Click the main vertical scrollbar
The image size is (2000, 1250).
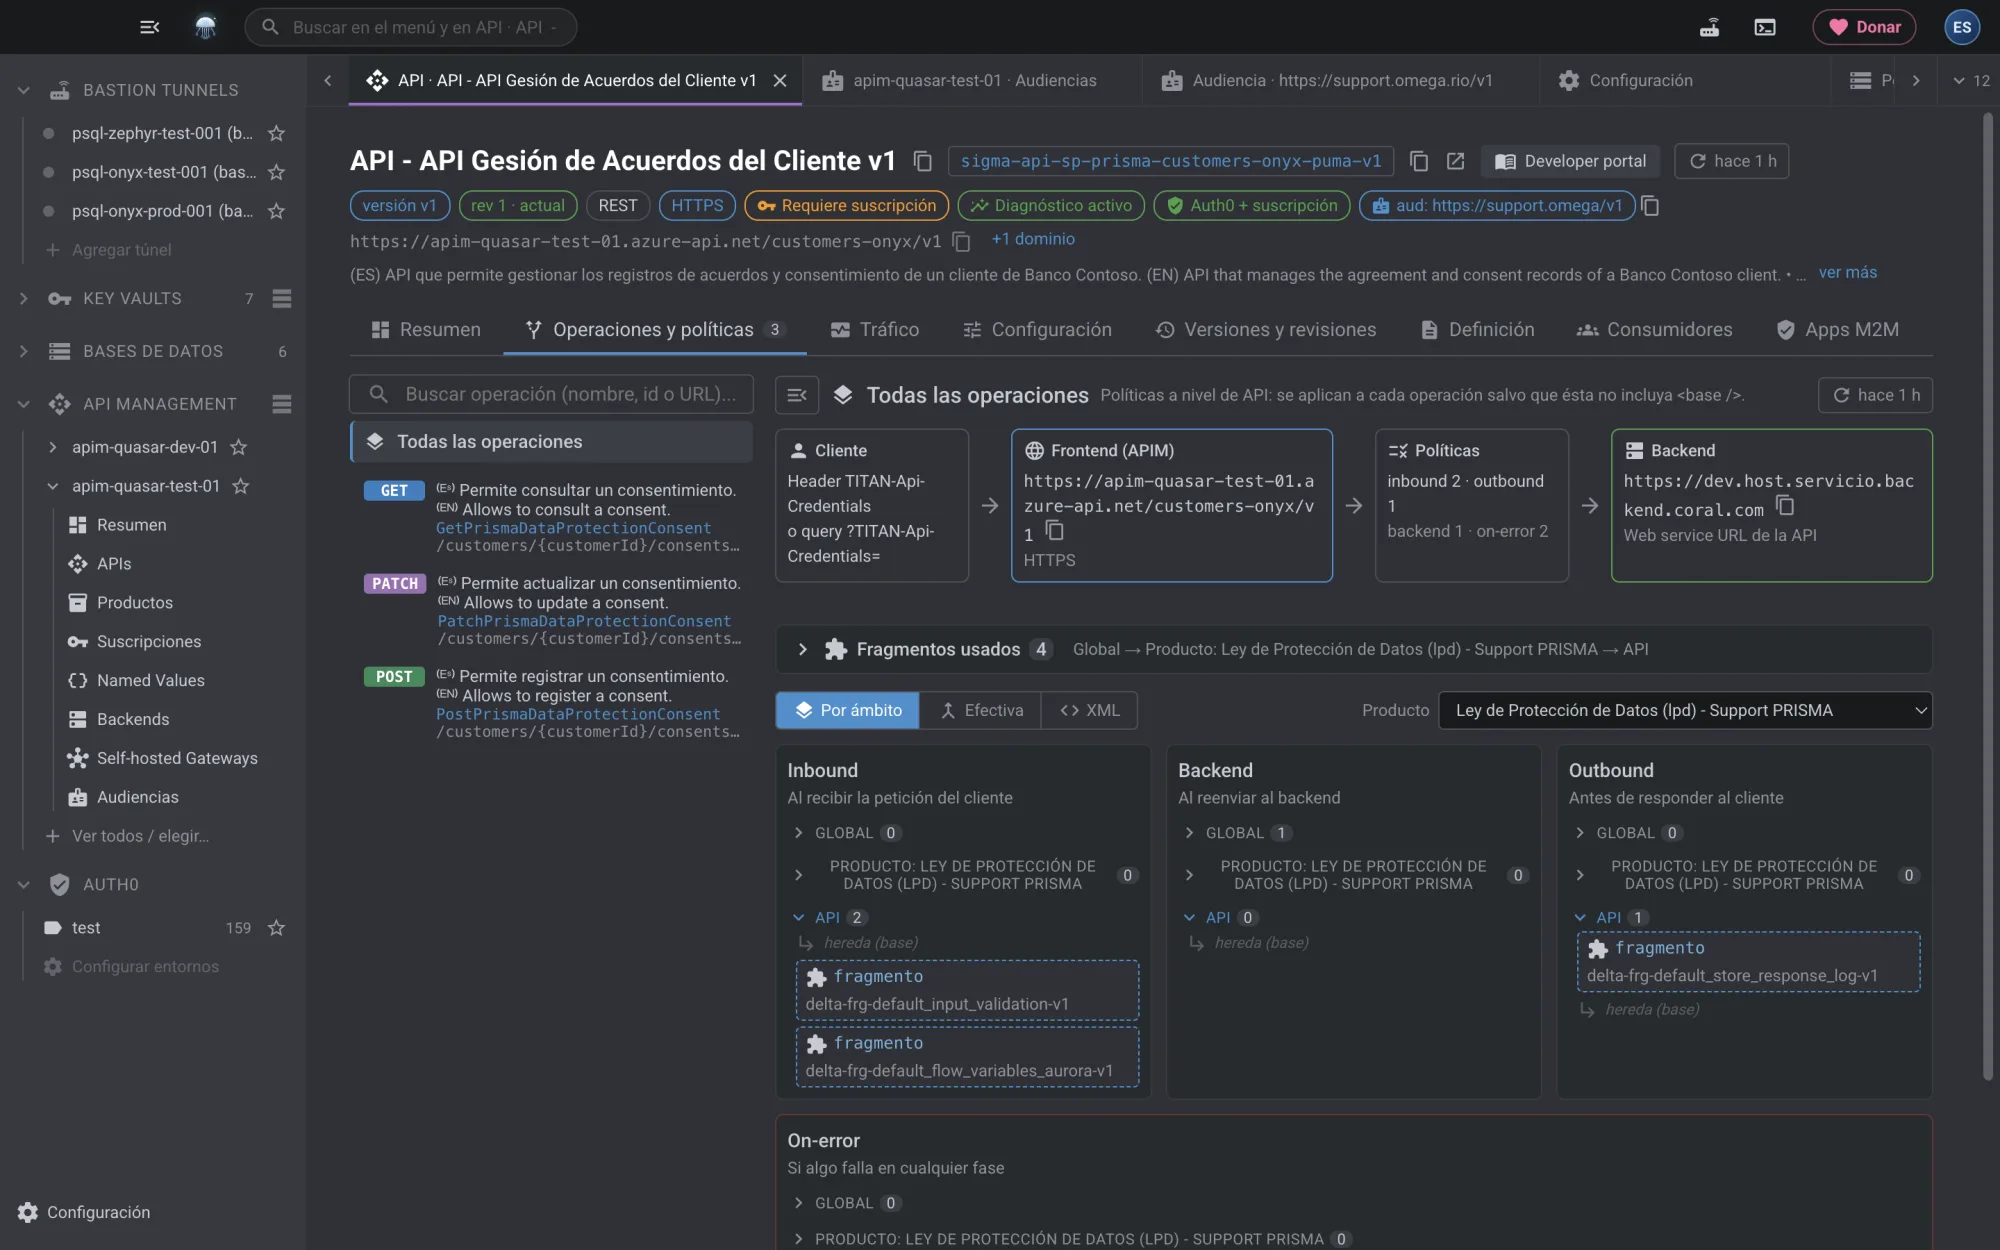[1988, 596]
